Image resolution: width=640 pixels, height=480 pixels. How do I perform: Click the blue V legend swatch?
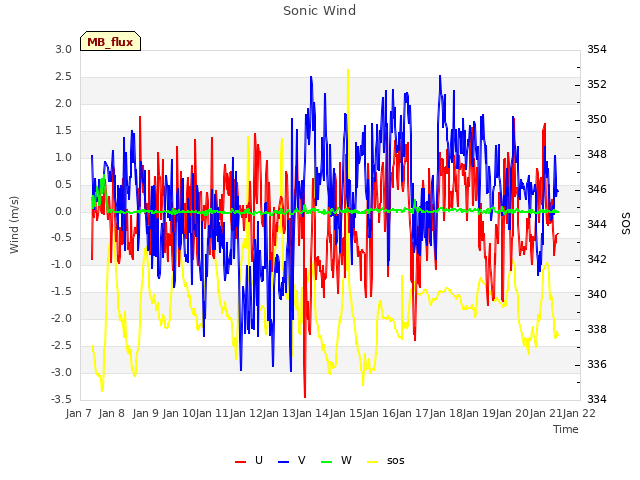(x=283, y=462)
